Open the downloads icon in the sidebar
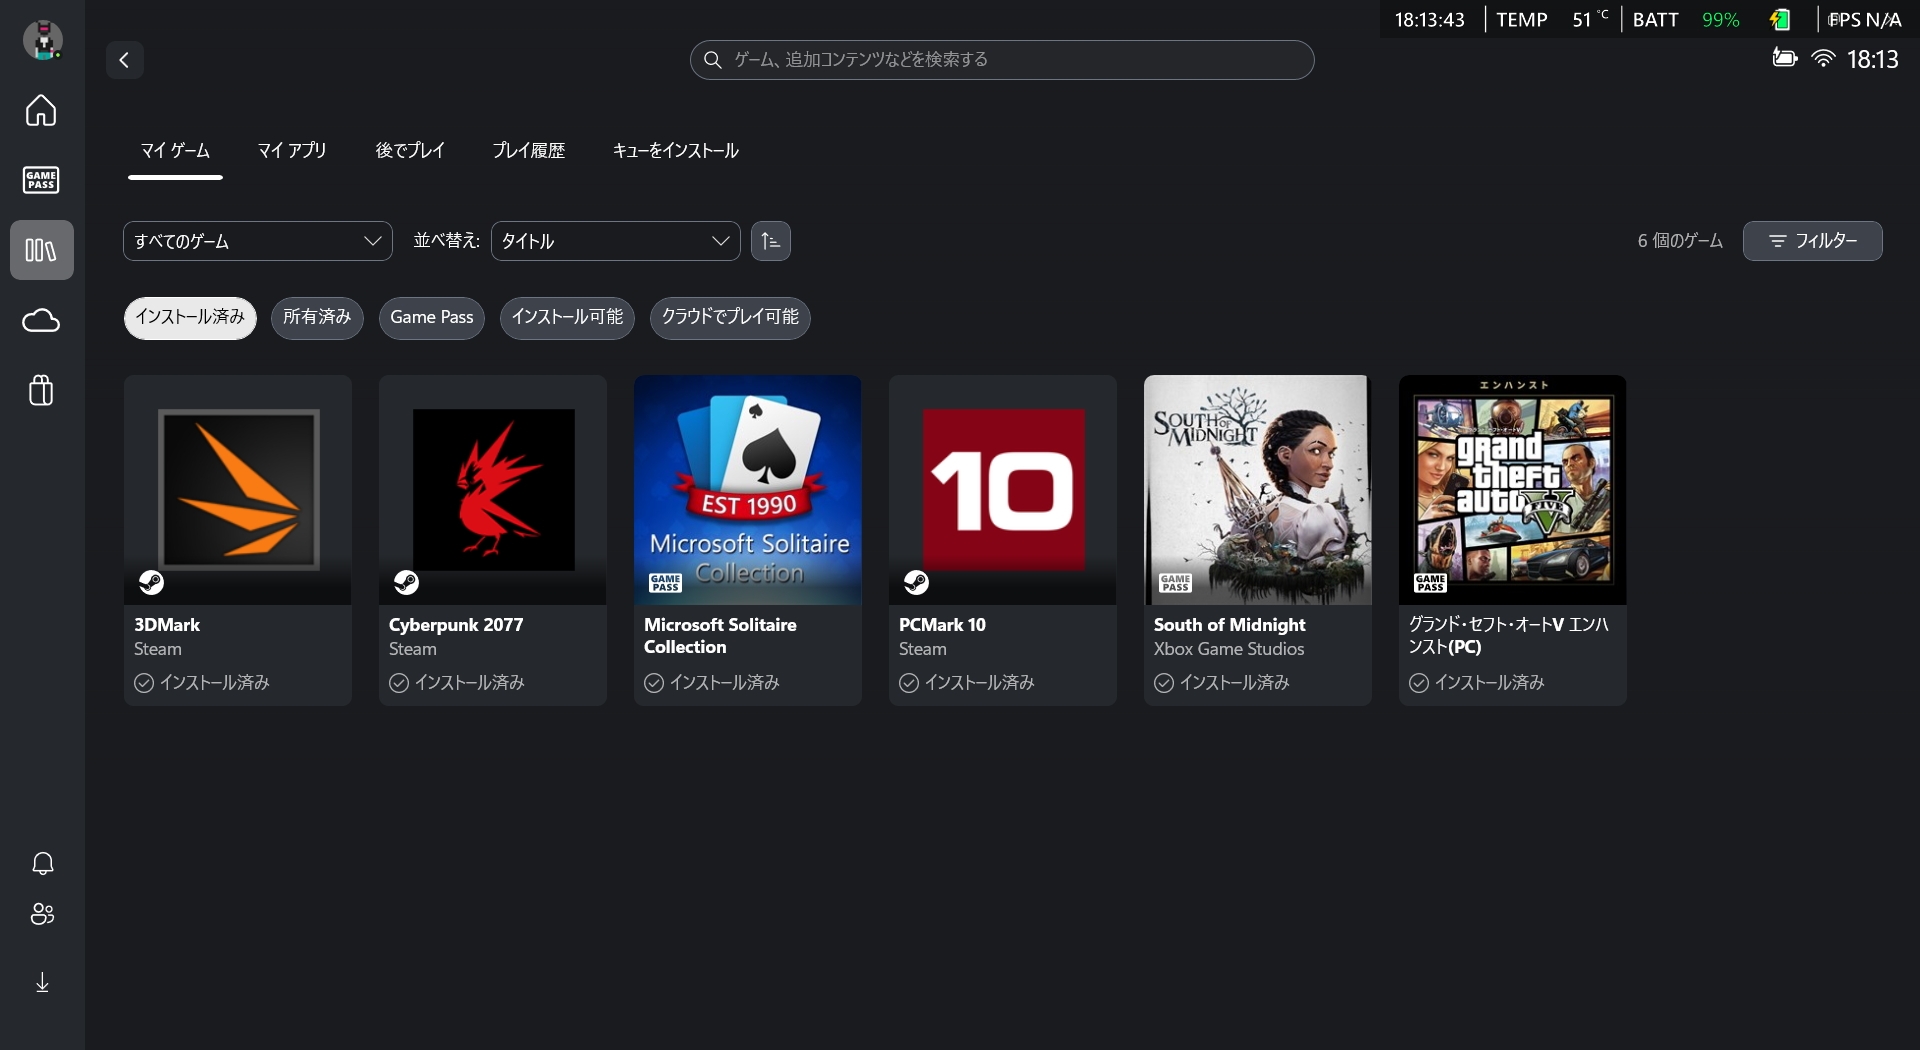1920x1050 pixels. pos(41,982)
